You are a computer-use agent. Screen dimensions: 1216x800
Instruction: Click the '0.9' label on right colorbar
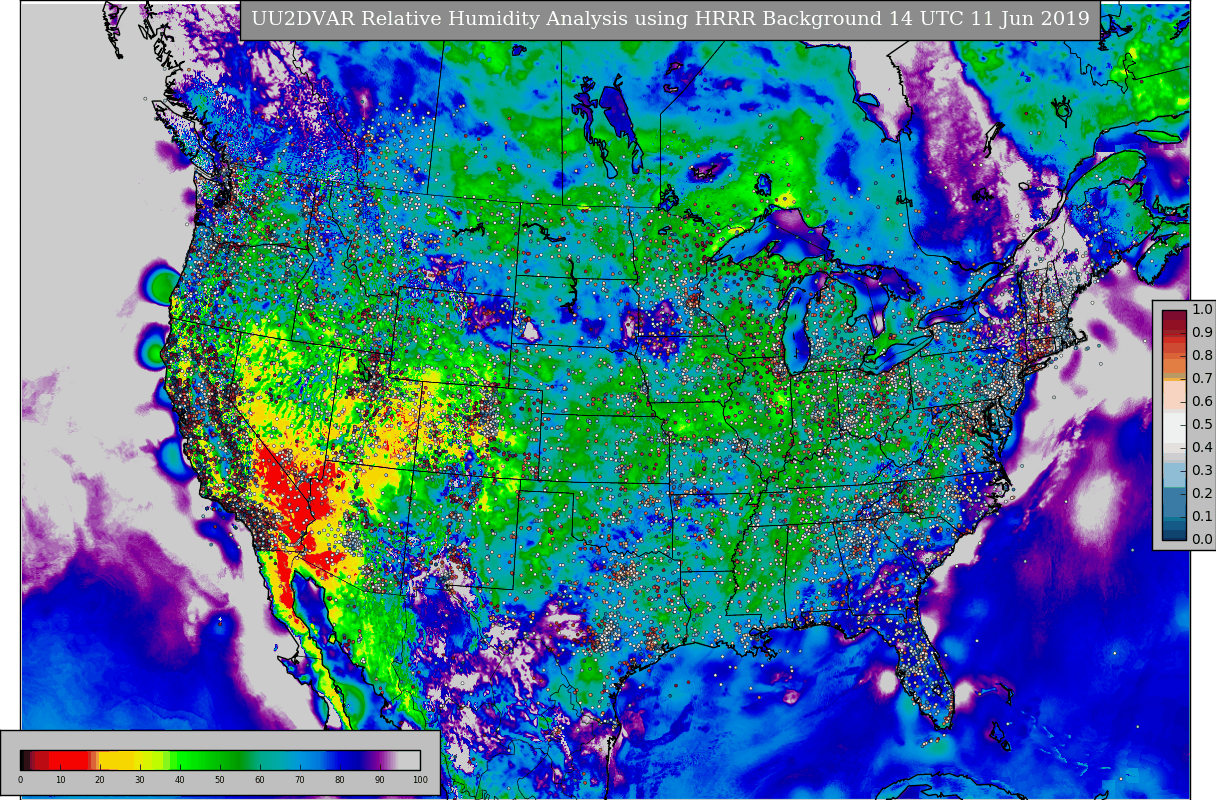(1202, 333)
